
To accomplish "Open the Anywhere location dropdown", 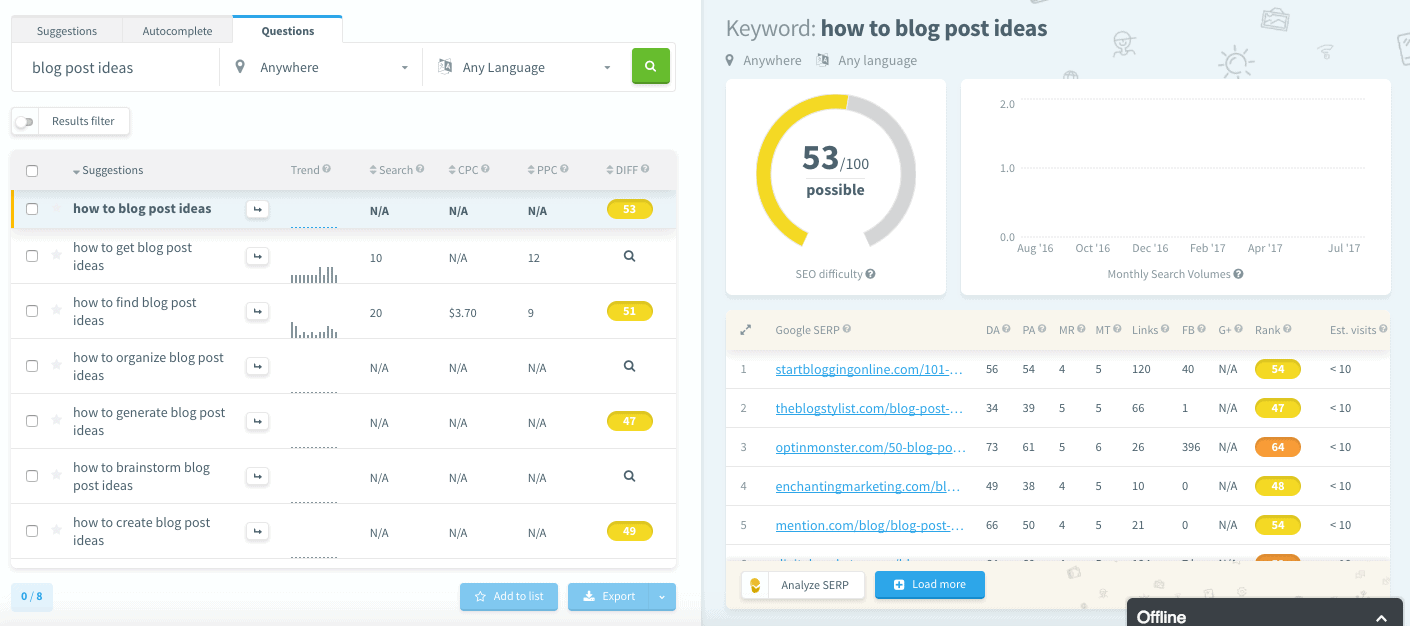I will [x=322, y=68].
